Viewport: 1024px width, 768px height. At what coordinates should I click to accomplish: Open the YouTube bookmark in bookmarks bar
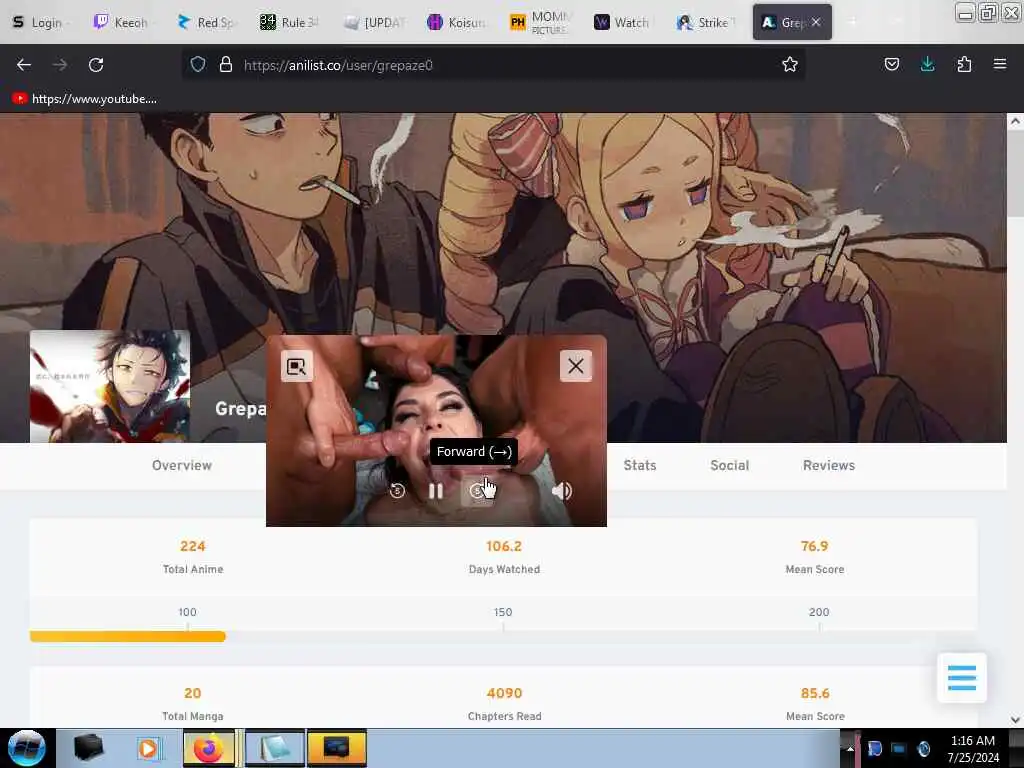[x=84, y=99]
